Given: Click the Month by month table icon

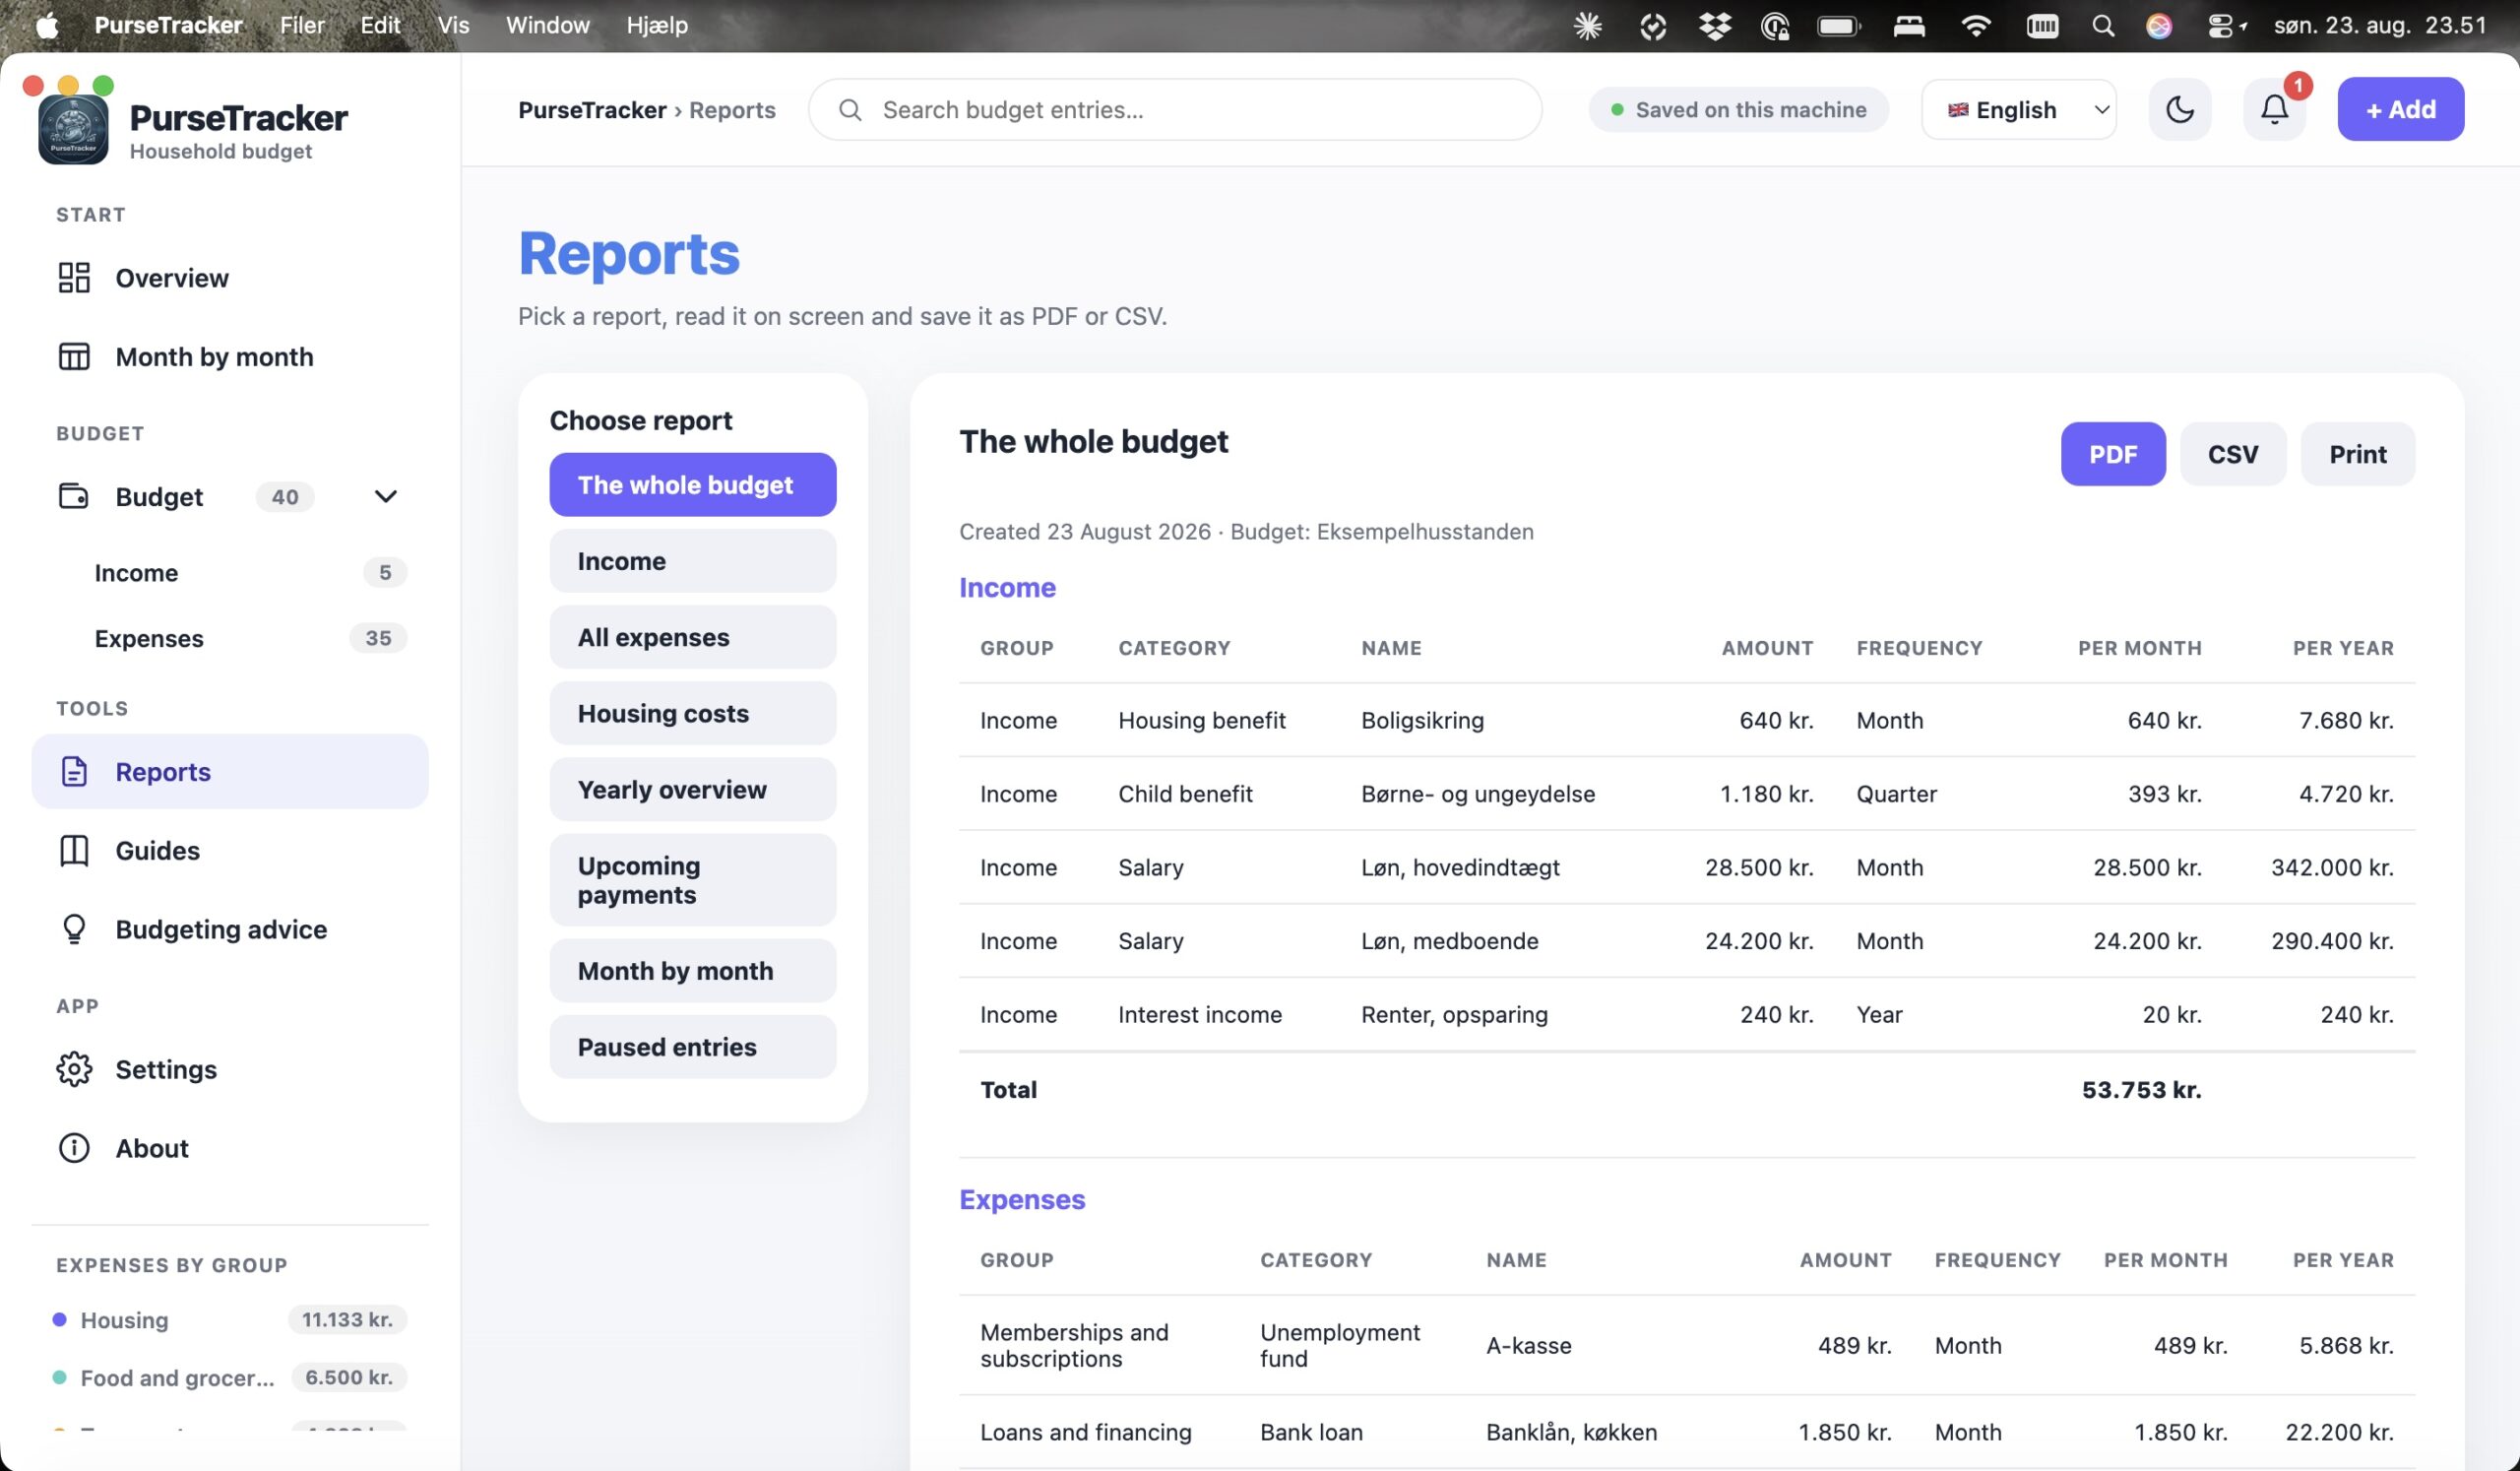Looking at the screenshot, I should pos(74,357).
